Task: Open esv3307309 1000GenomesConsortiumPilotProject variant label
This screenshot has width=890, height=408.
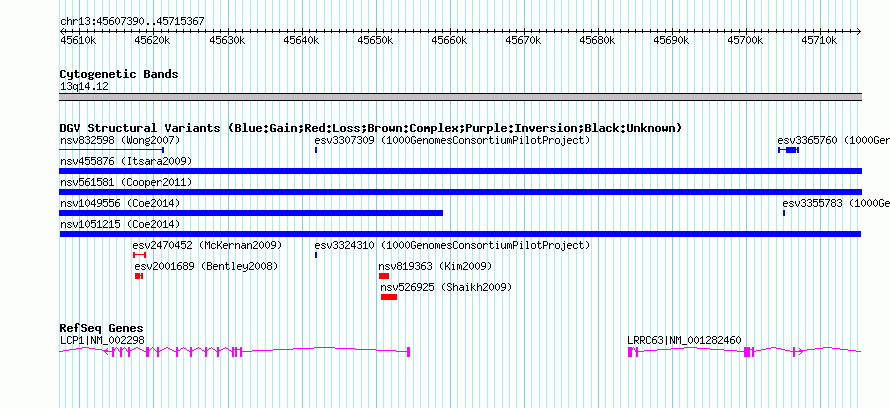Action: (x=452, y=140)
